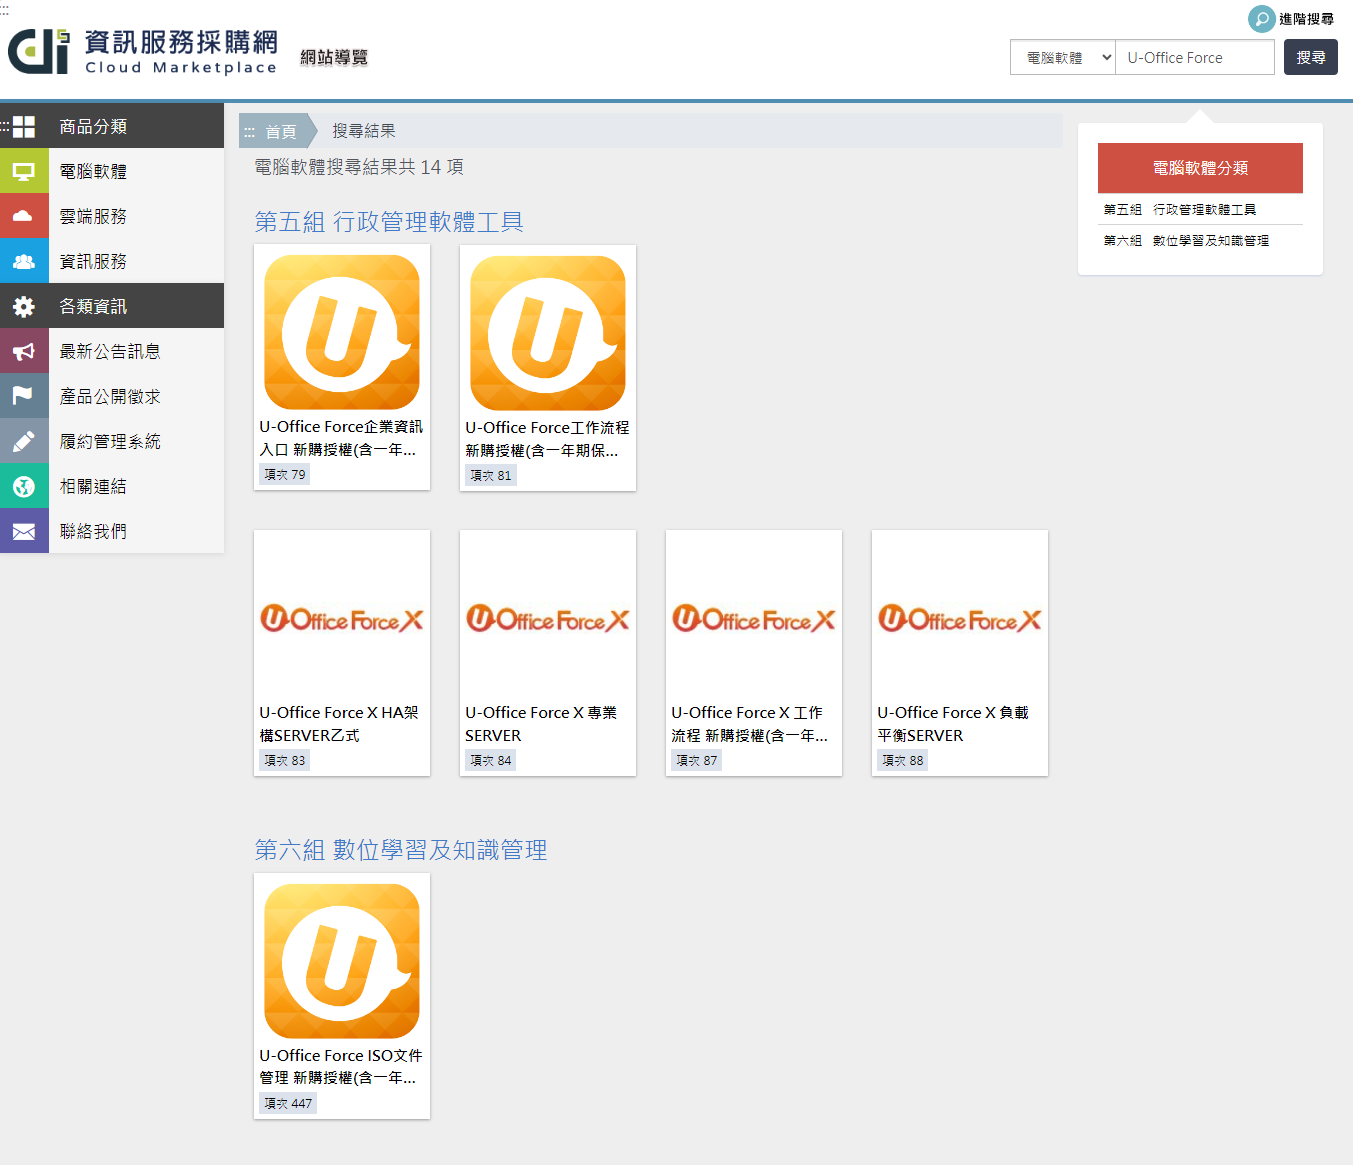The height and width of the screenshot is (1165, 1353).
Task: Click the 雲端服務 cloud icon
Action: click(24, 216)
